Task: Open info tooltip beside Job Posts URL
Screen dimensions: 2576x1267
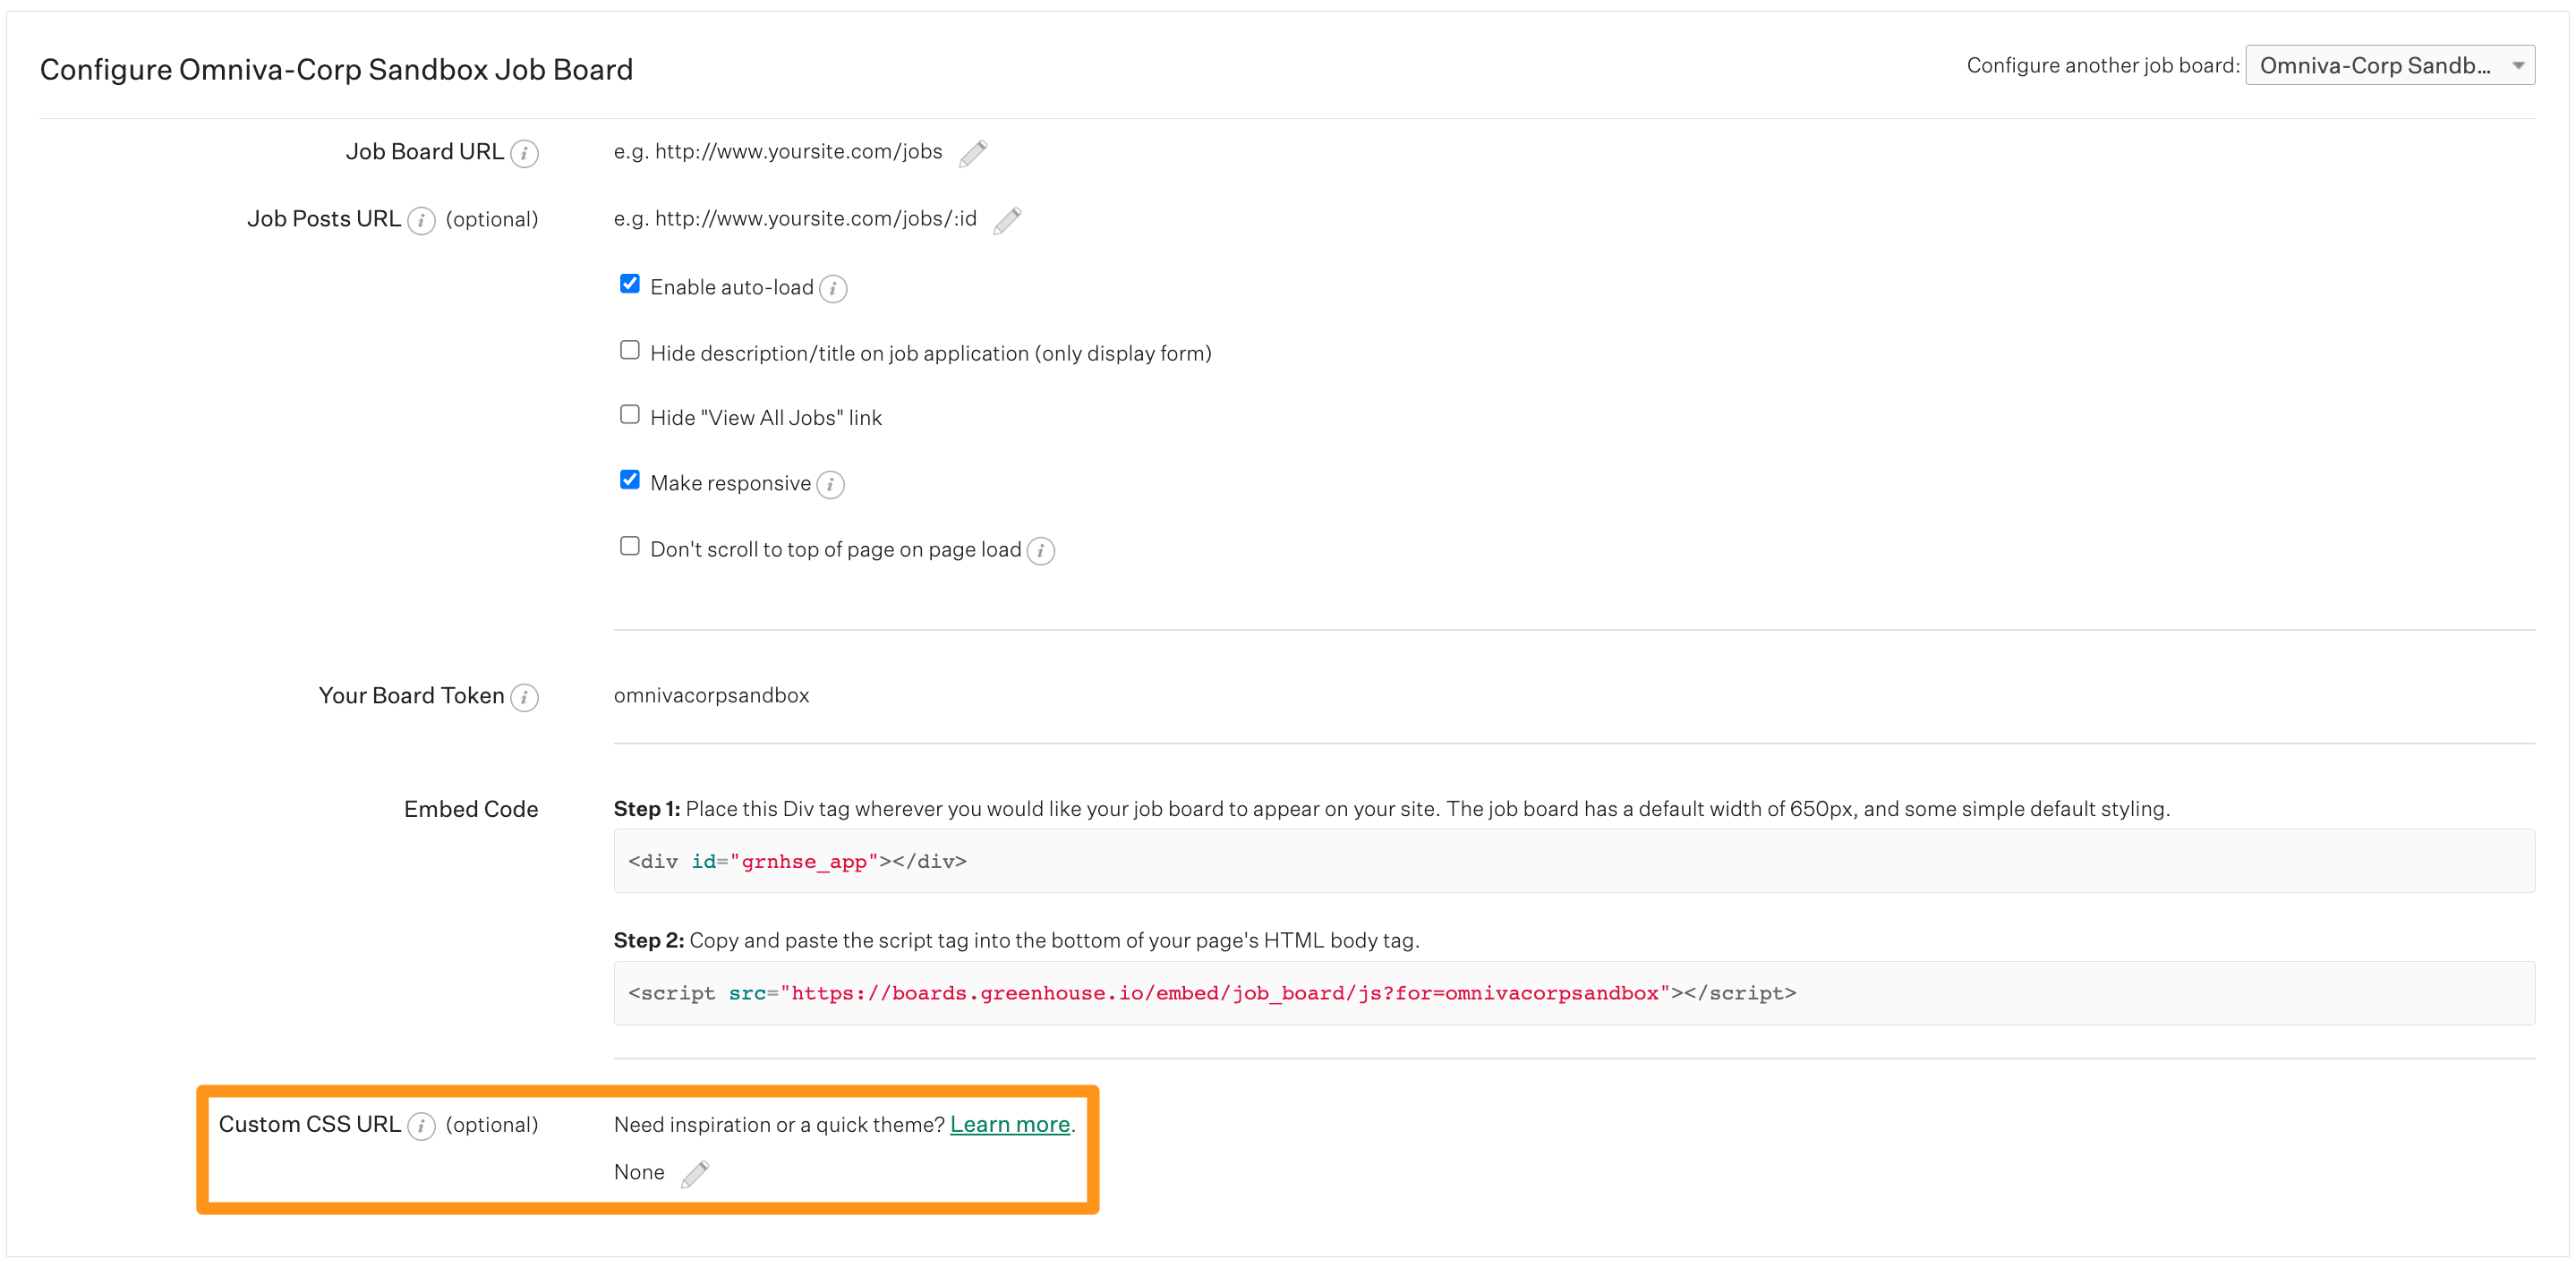Action: point(421,220)
